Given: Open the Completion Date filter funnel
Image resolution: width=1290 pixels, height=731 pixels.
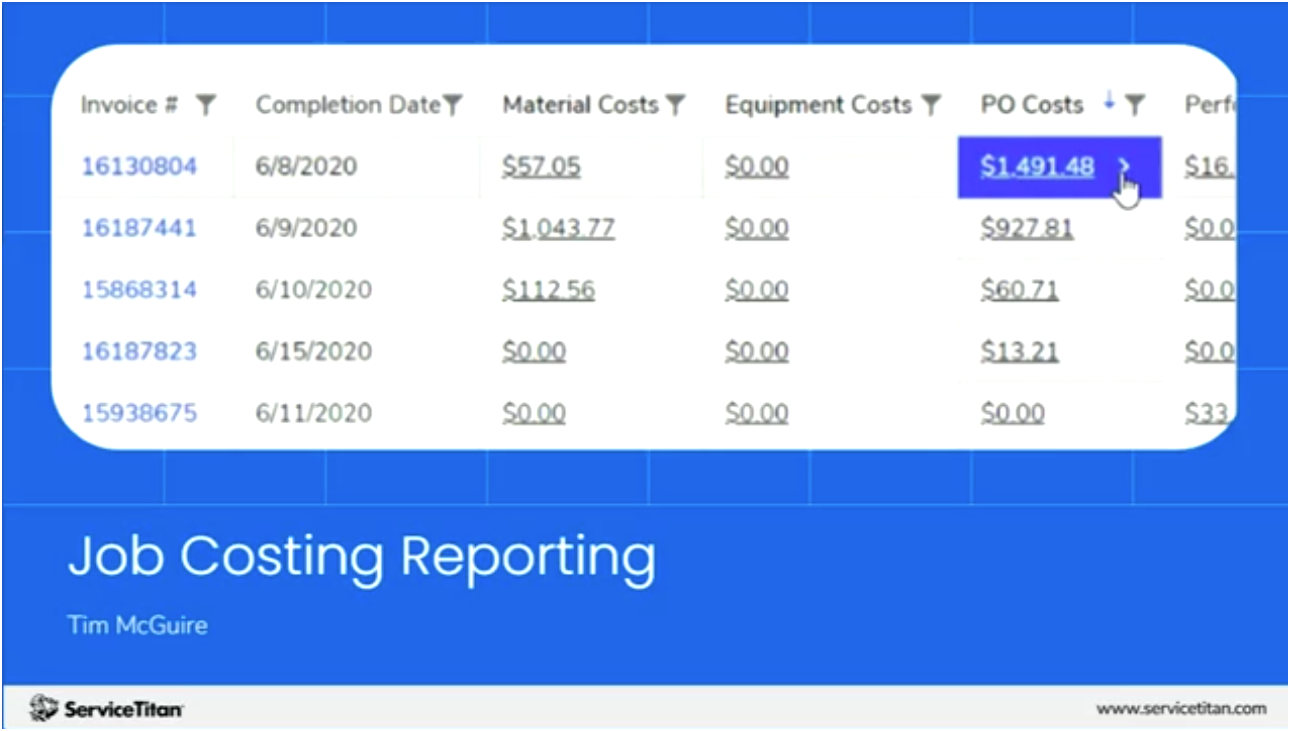Looking at the screenshot, I should (x=453, y=104).
